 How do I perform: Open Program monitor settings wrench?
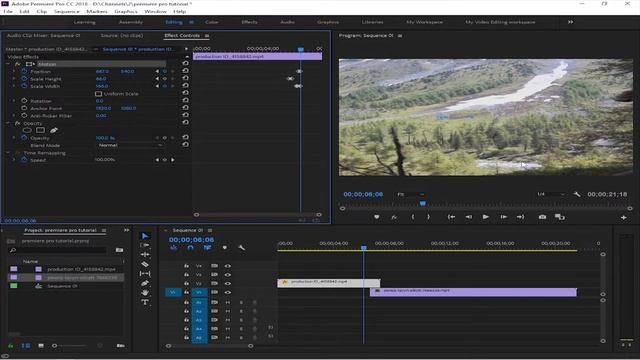pos(577,194)
